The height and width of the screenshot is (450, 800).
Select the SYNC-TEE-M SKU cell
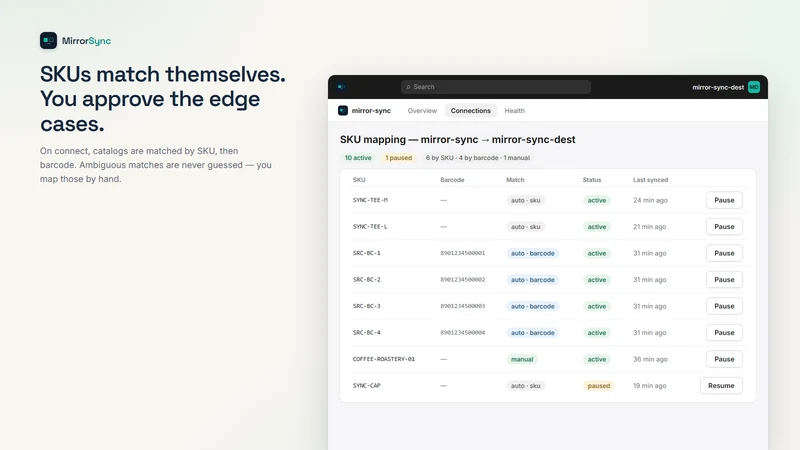pyautogui.click(x=370, y=201)
